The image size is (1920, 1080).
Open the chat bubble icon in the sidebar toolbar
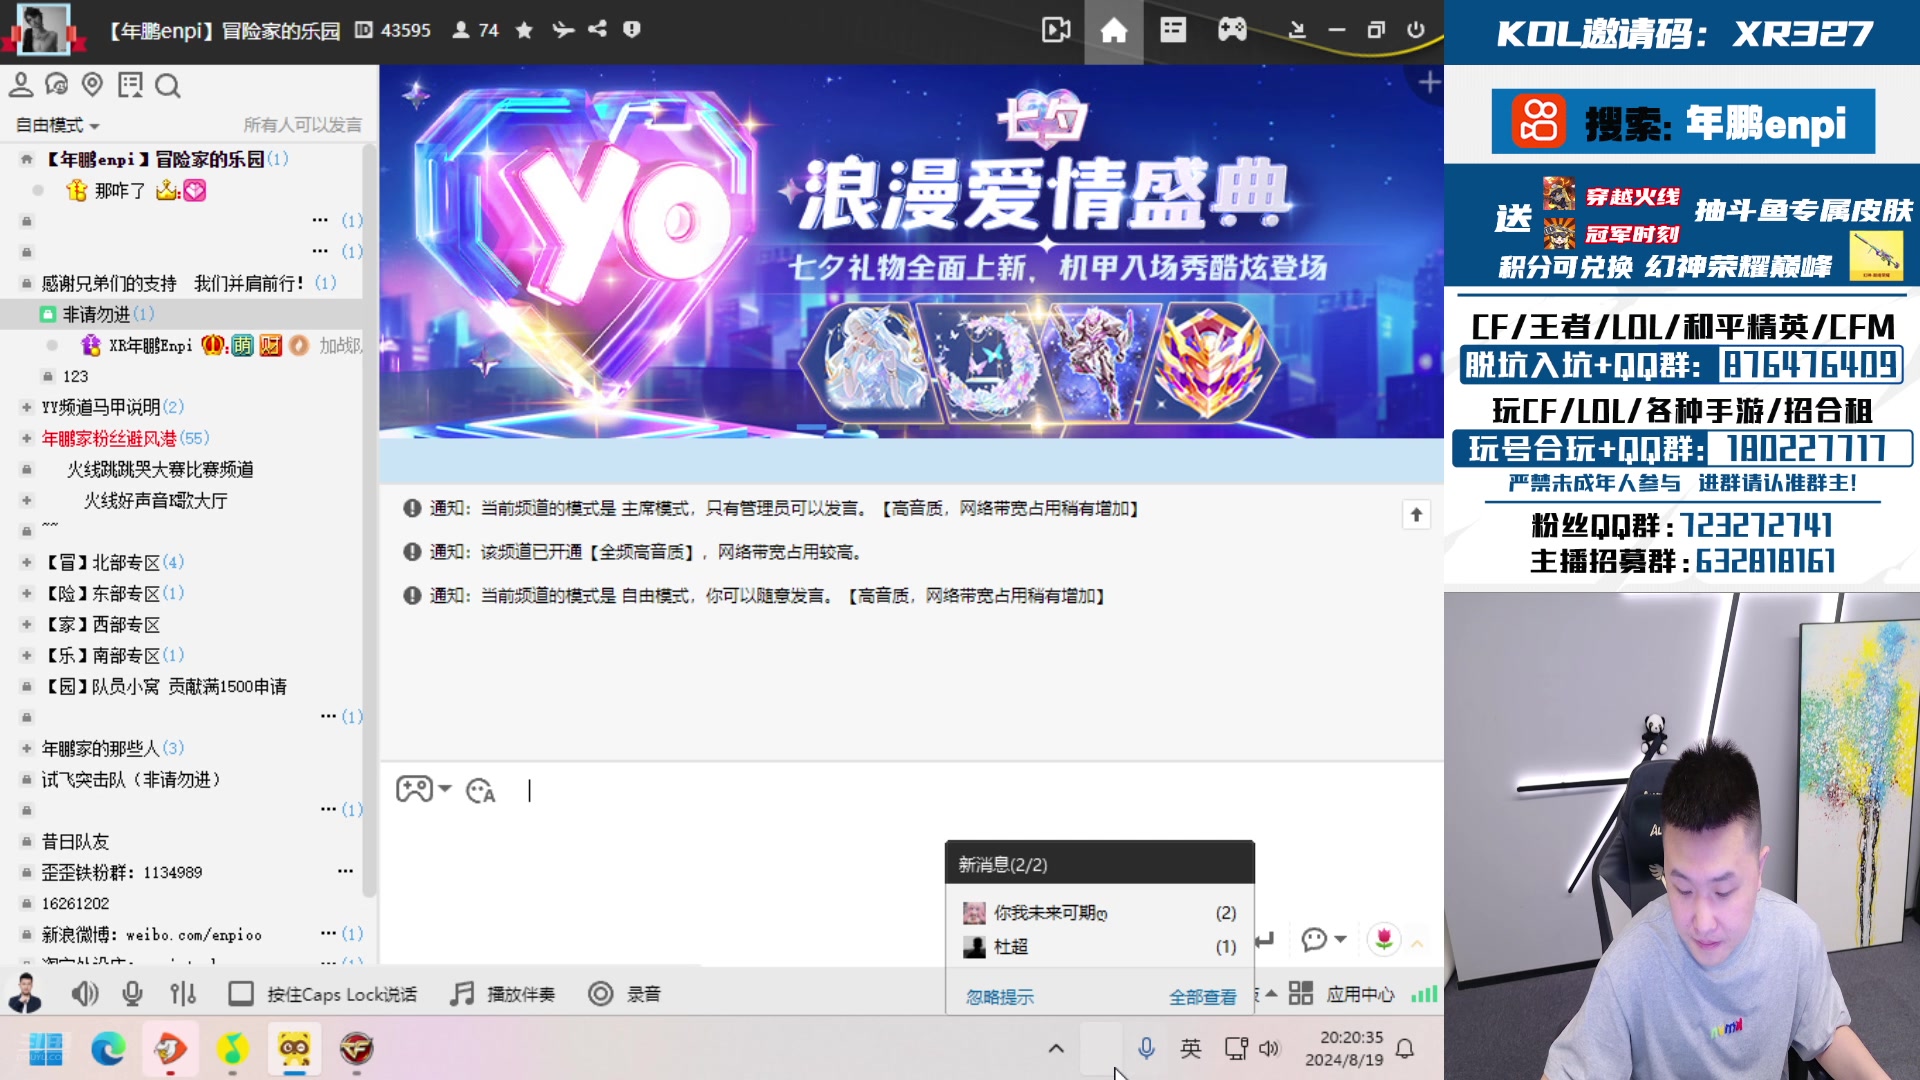[x=56, y=85]
